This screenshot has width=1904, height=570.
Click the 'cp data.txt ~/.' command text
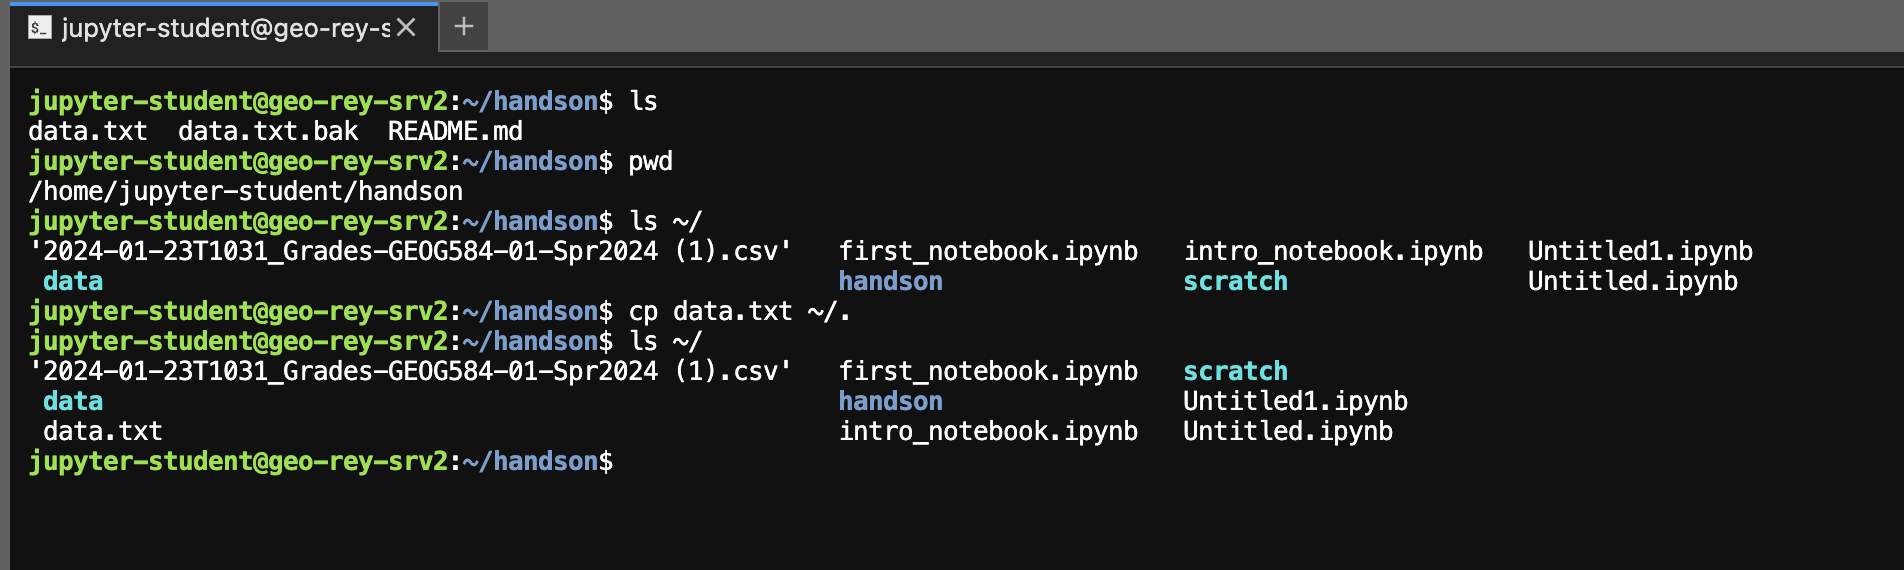pos(739,311)
